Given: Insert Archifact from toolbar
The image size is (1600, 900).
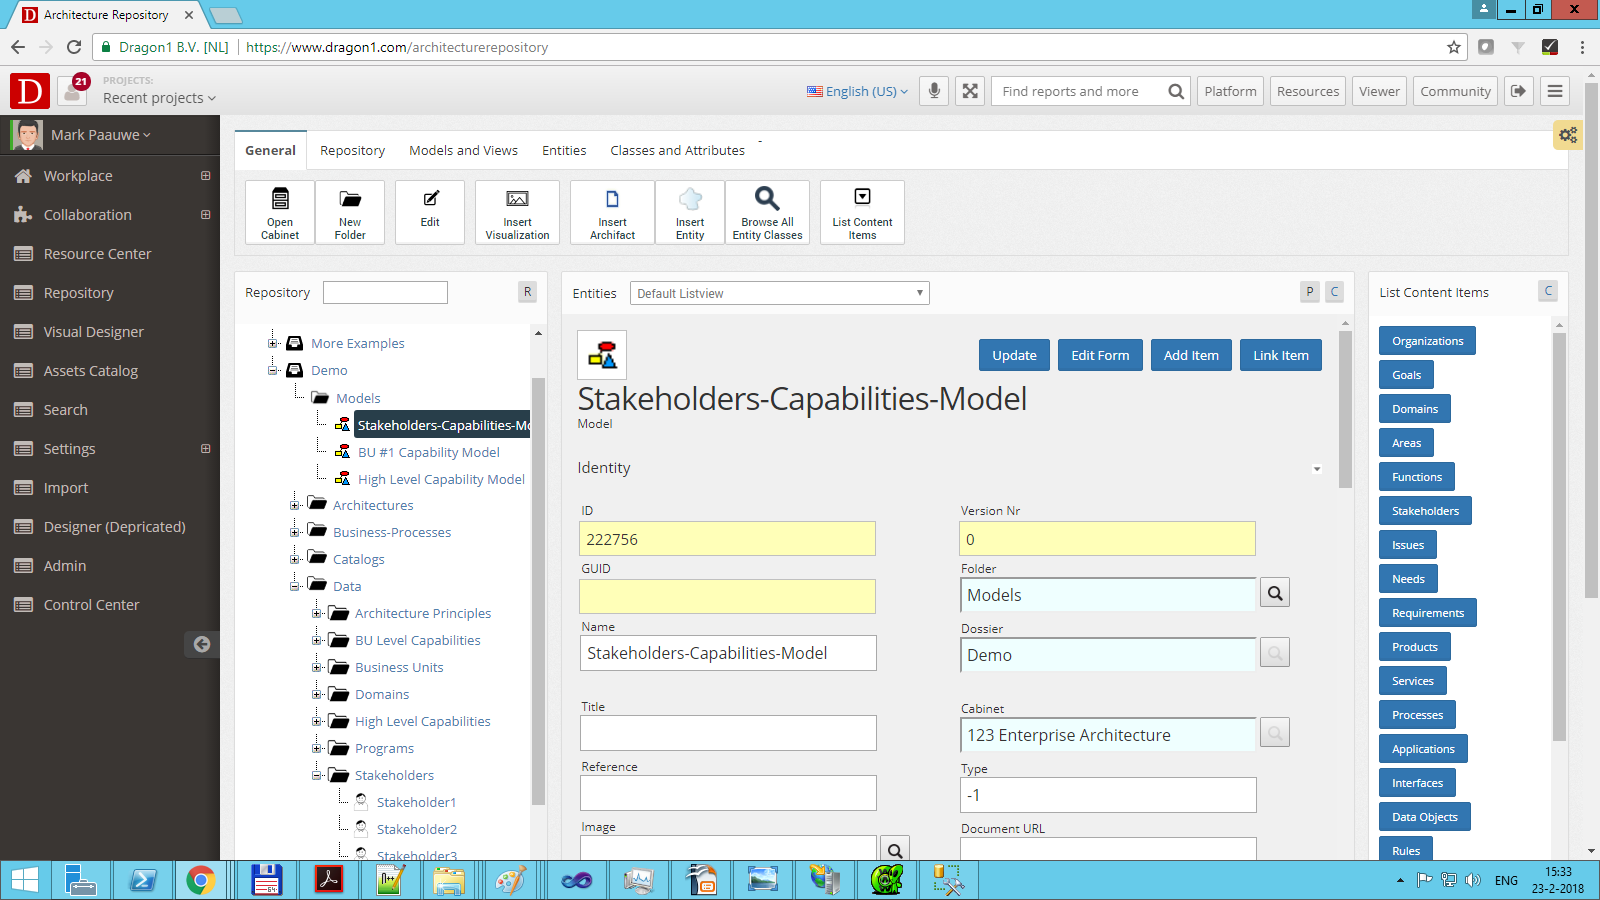Looking at the screenshot, I should [612, 212].
